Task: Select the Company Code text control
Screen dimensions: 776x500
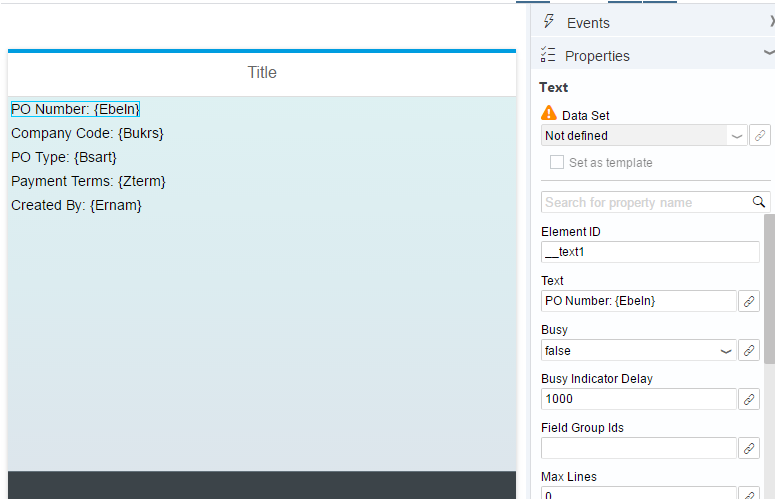Action: pos(87,133)
